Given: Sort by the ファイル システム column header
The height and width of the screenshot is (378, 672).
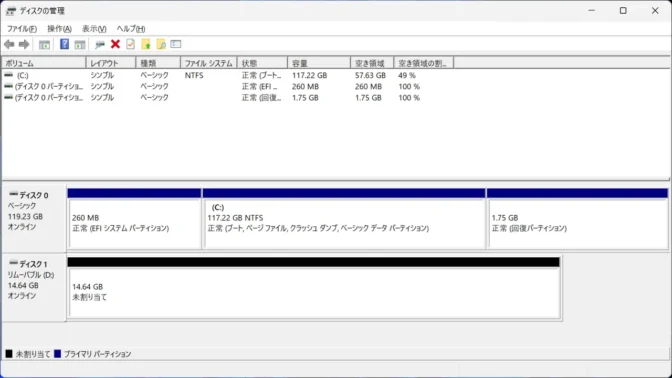Looking at the screenshot, I should 209,63.
